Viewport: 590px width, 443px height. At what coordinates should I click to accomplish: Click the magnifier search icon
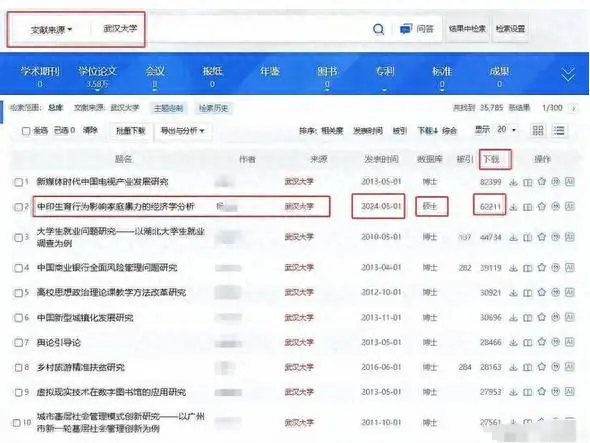pyautogui.click(x=379, y=29)
